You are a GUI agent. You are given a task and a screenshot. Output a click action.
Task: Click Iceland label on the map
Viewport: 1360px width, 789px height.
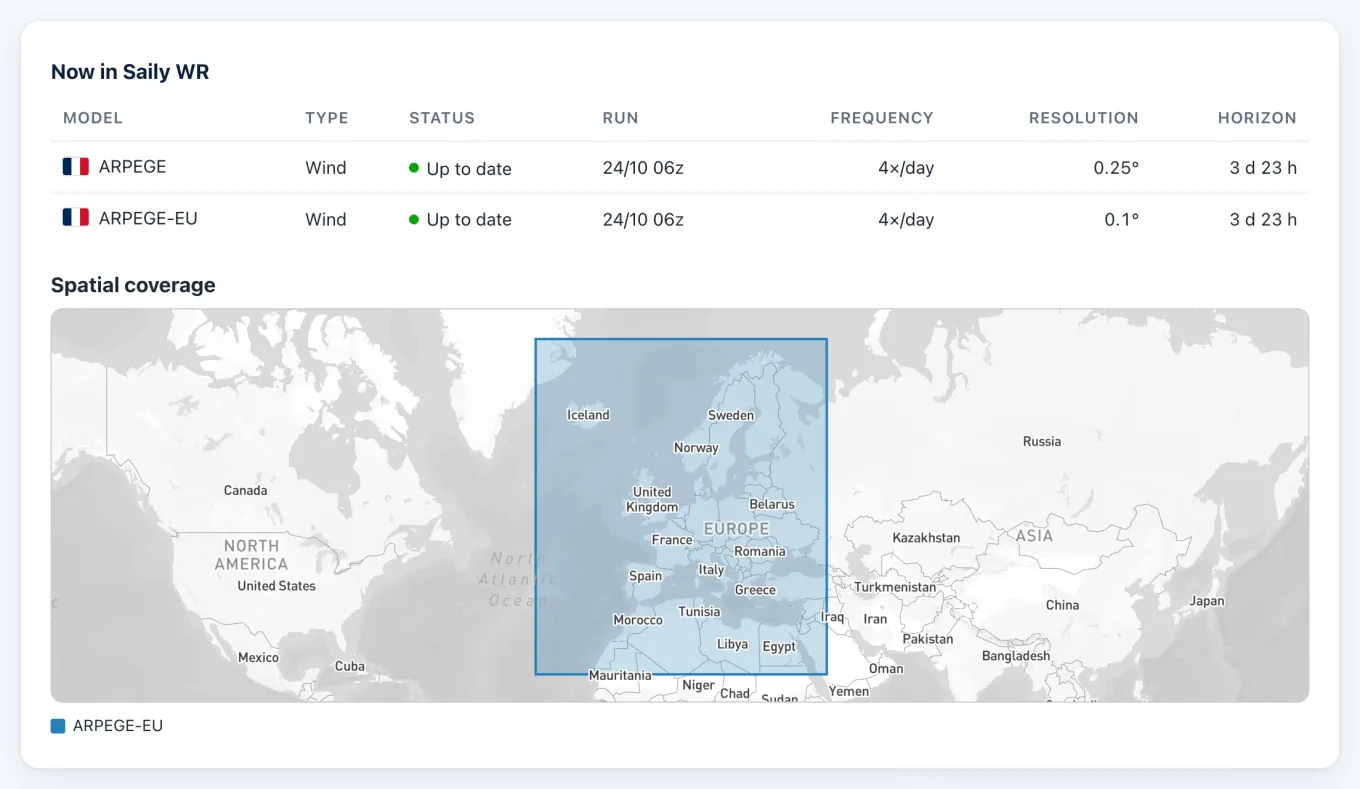[588, 415]
